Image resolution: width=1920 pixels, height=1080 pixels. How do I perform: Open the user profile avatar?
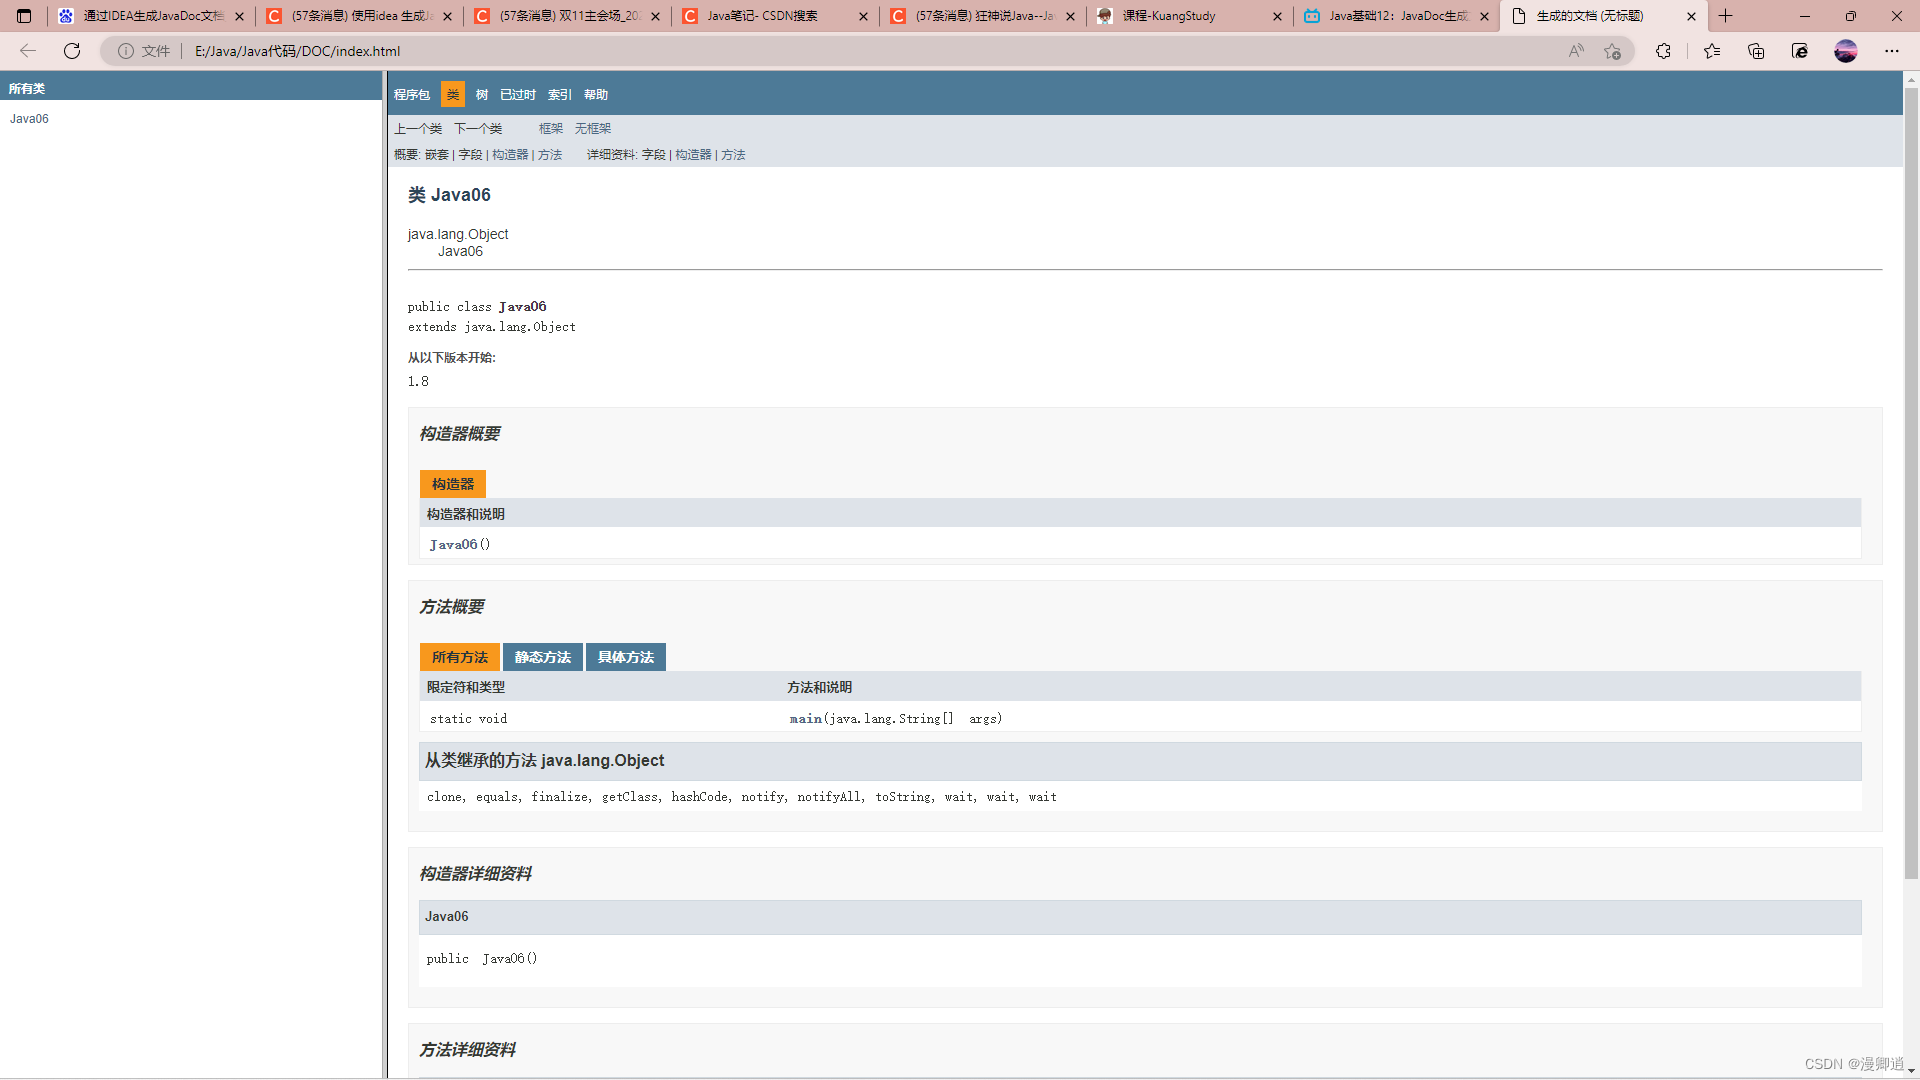pyautogui.click(x=1846, y=51)
